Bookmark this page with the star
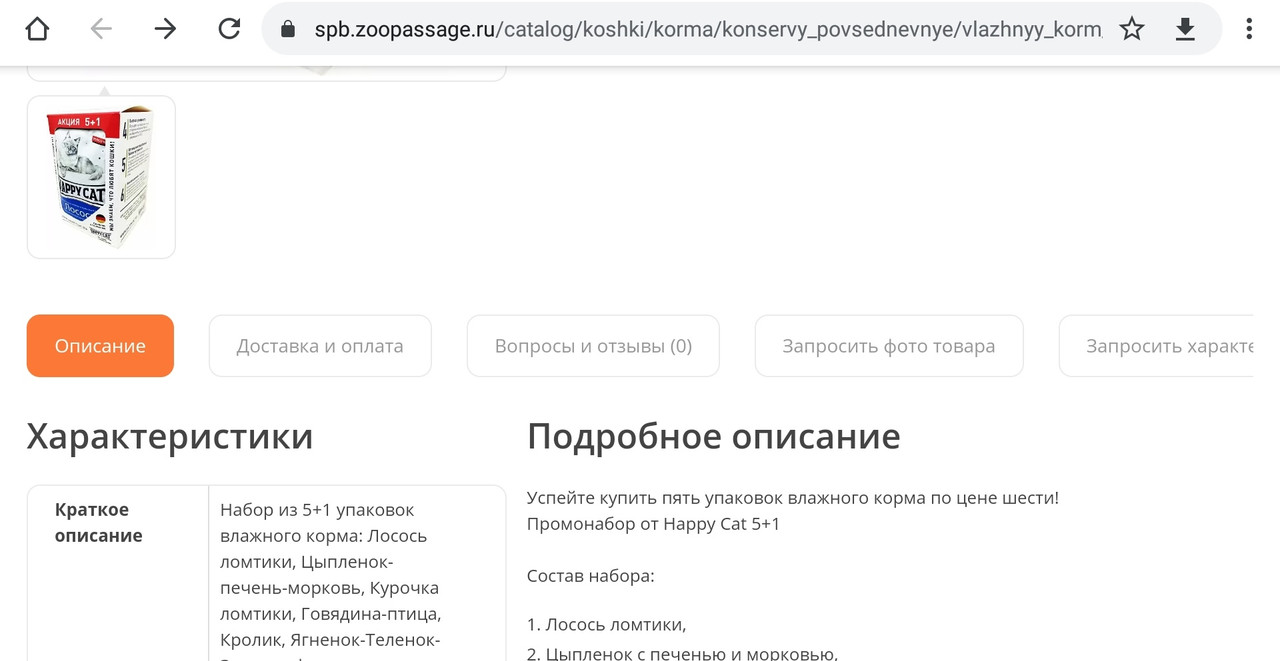Viewport: 1280px width, 661px height. pyautogui.click(x=1131, y=29)
